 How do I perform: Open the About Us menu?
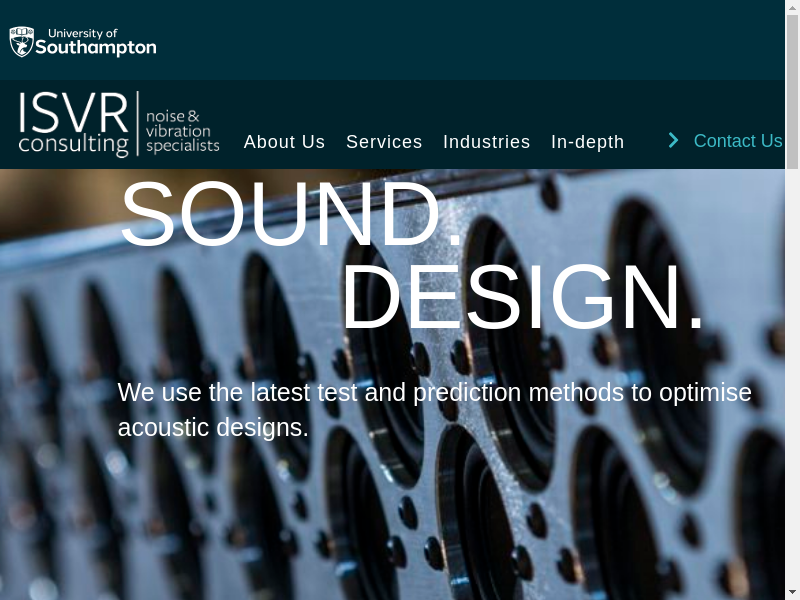pyautogui.click(x=284, y=142)
